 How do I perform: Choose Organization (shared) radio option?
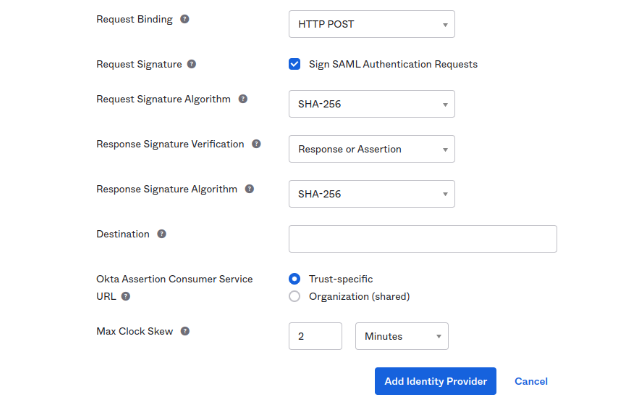pyautogui.click(x=295, y=296)
